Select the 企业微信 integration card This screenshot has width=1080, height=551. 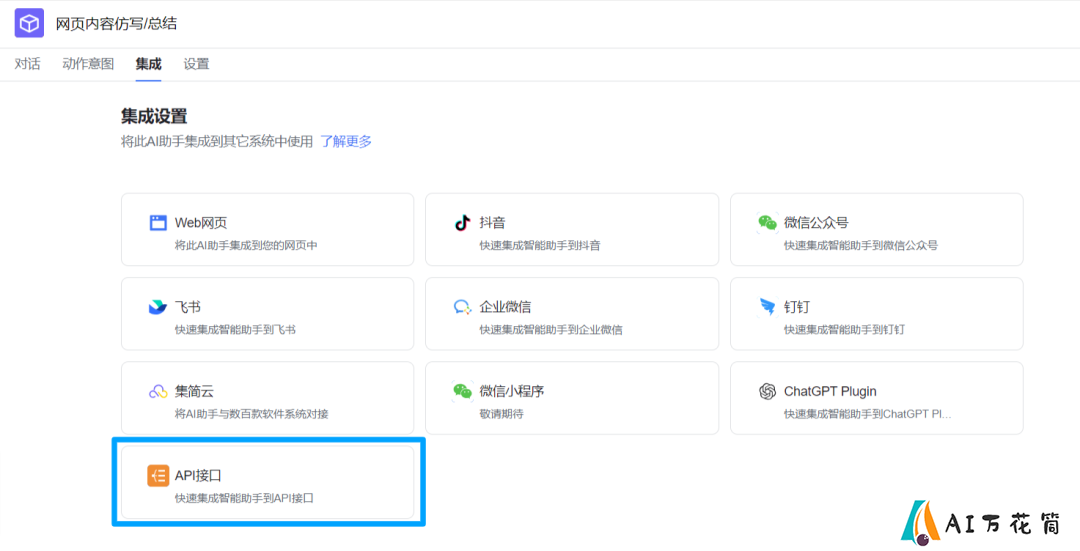(572, 314)
